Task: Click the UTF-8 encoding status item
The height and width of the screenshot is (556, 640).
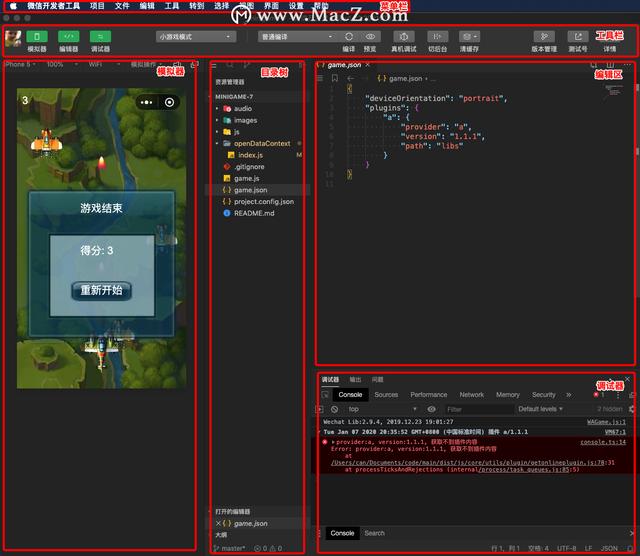Action: [x=567, y=548]
